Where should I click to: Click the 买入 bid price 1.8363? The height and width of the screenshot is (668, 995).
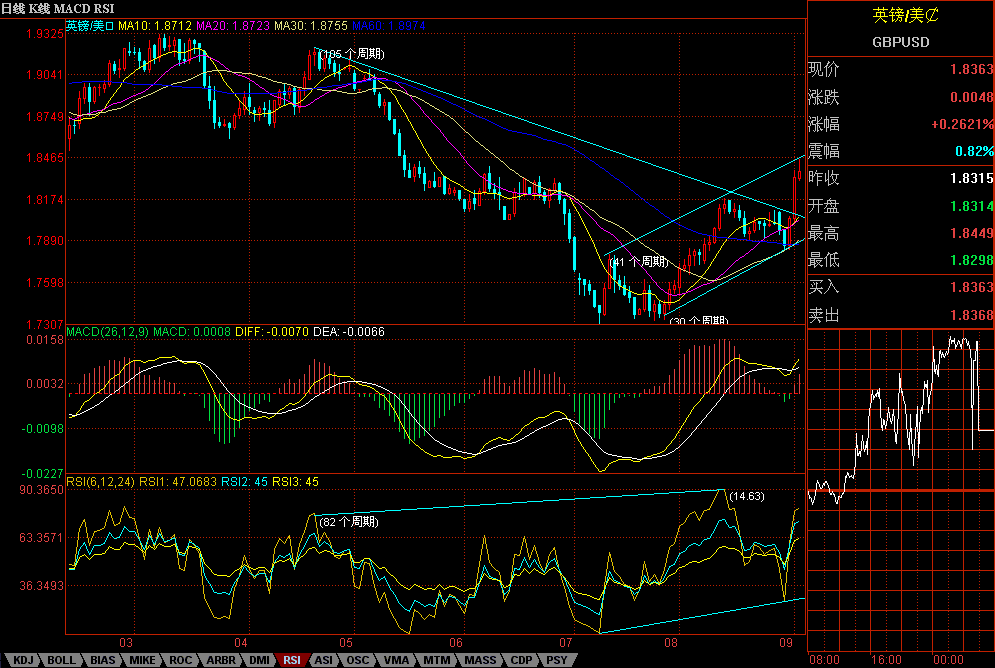[x=971, y=287]
